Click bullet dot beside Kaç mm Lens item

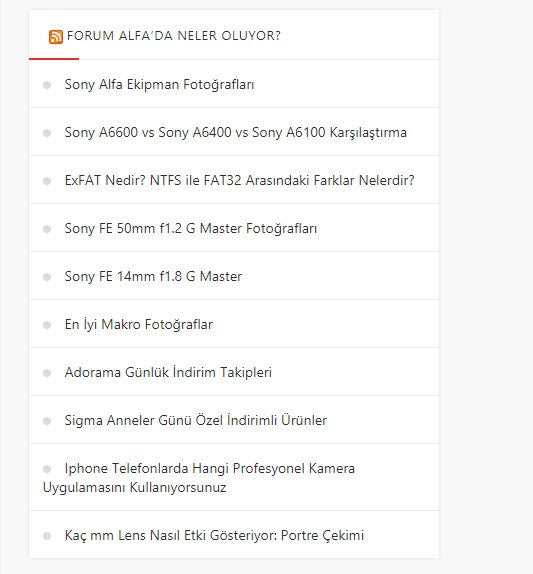coord(47,536)
